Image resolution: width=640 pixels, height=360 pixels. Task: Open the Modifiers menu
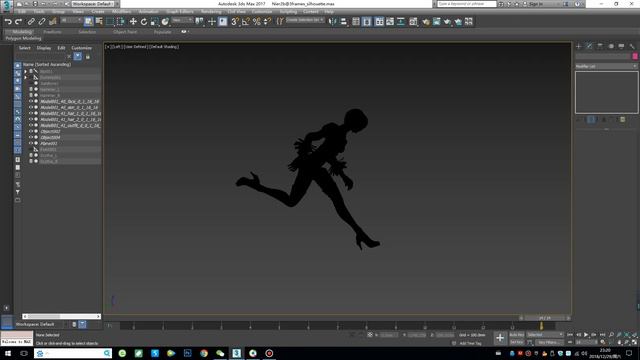[x=121, y=12]
